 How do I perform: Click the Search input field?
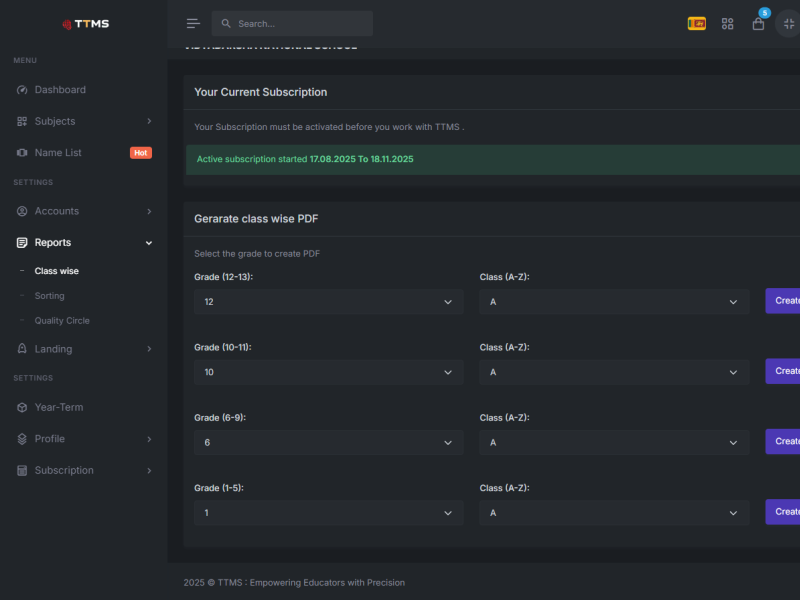pyautogui.click(x=292, y=23)
